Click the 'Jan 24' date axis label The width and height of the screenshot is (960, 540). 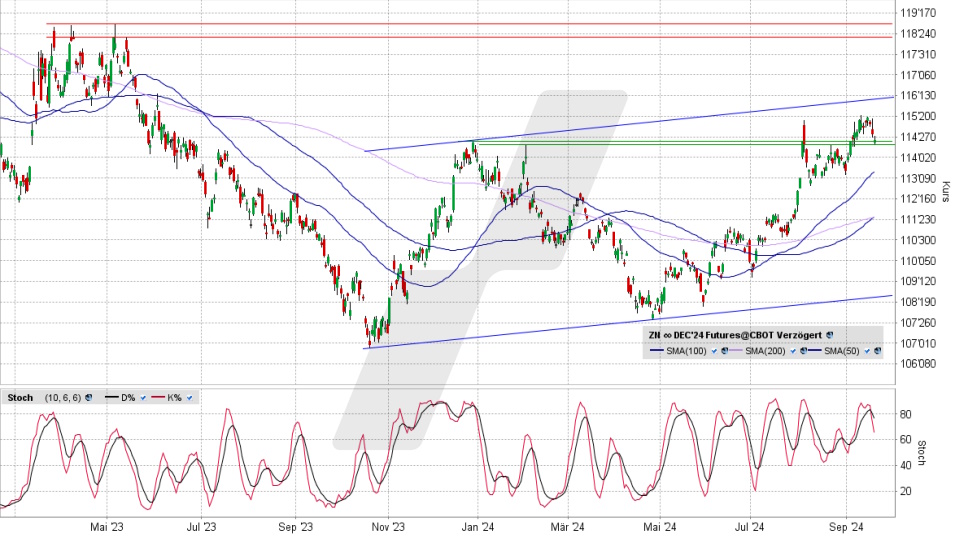478,527
